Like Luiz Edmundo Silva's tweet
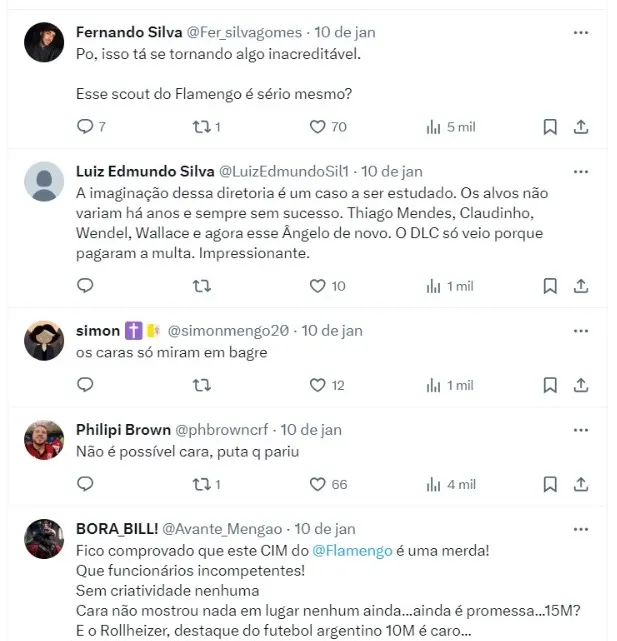This screenshot has width=617, height=641. point(317,286)
